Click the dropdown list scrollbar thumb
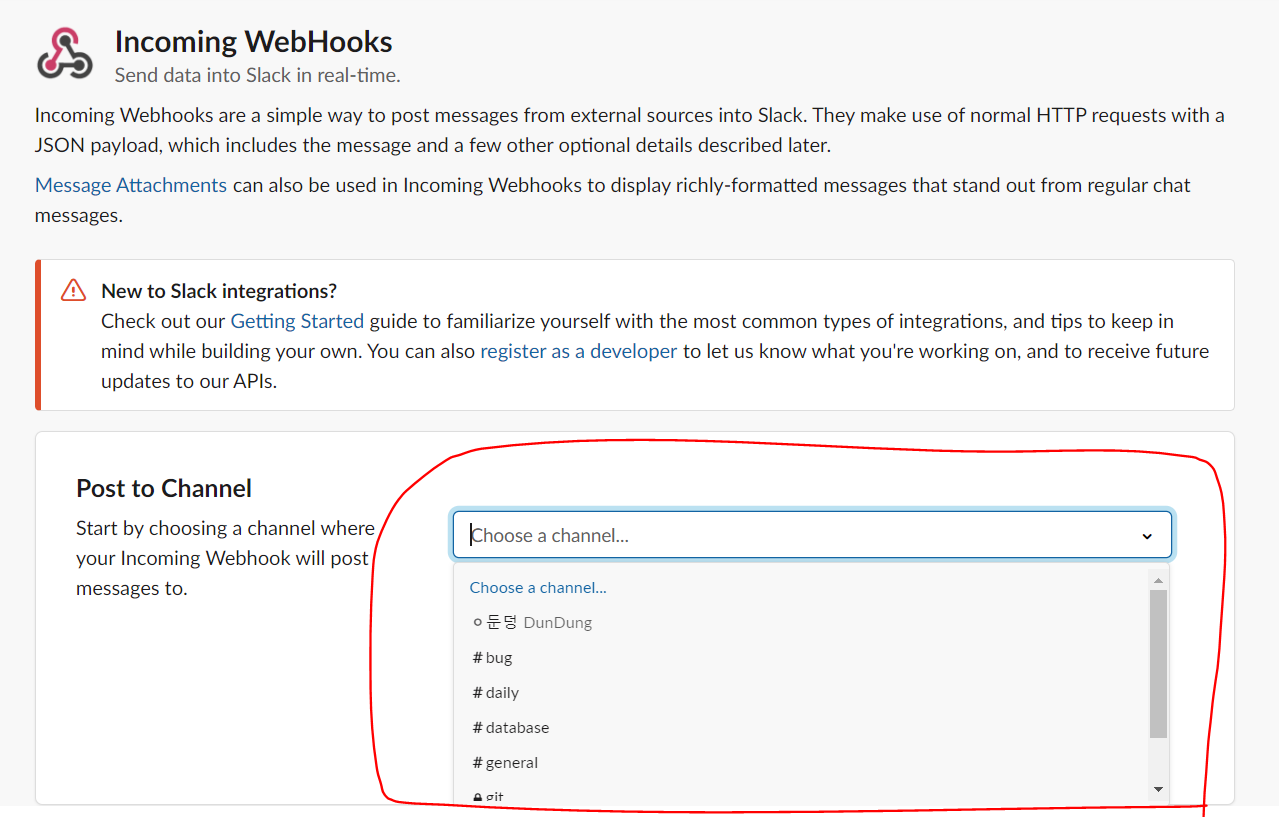Viewport: 1279px width, 817px height. [x=1158, y=664]
